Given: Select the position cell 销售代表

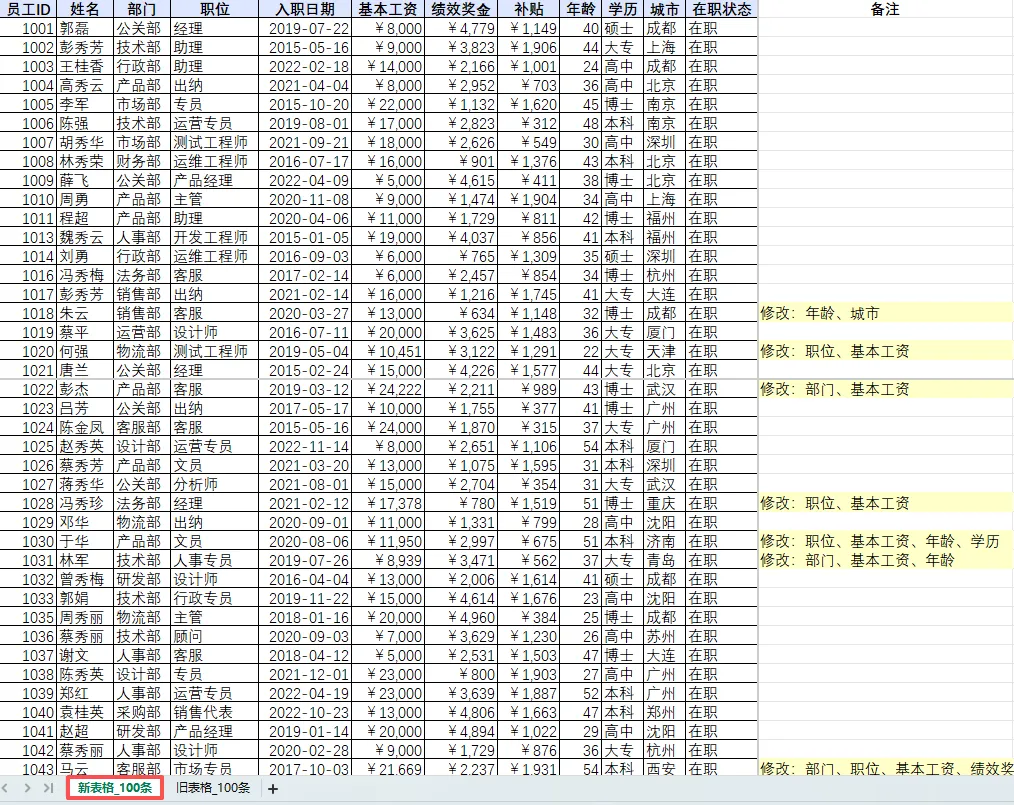Looking at the screenshot, I should [215, 712].
